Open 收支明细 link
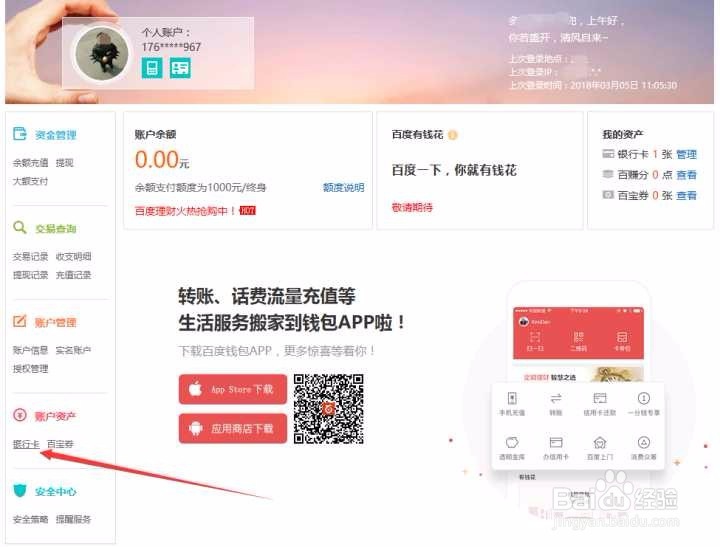This screenshot has height=547, width=720. (73, 256)
